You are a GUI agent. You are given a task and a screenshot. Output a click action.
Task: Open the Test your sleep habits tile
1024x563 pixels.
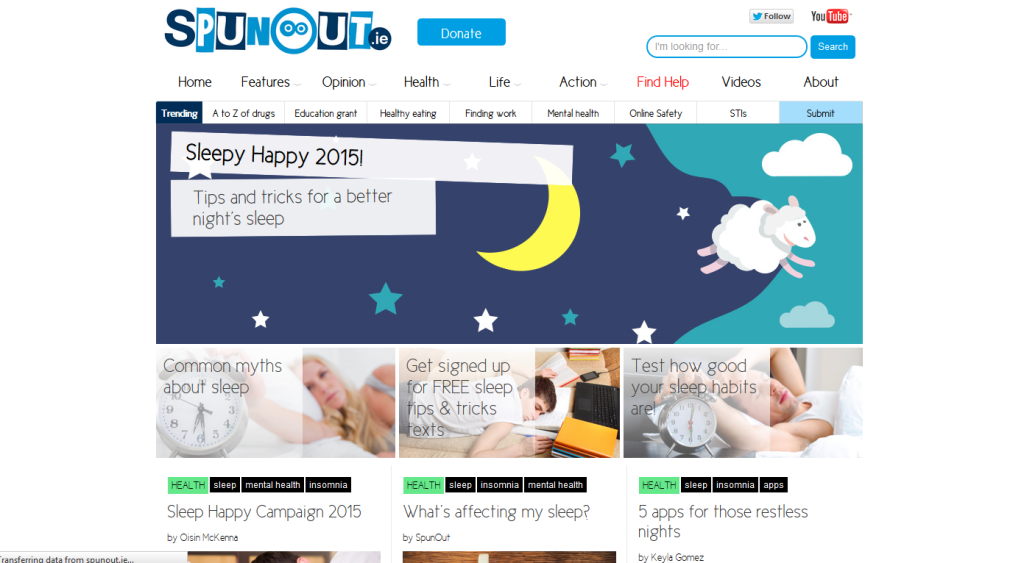(x=743, y=402)
